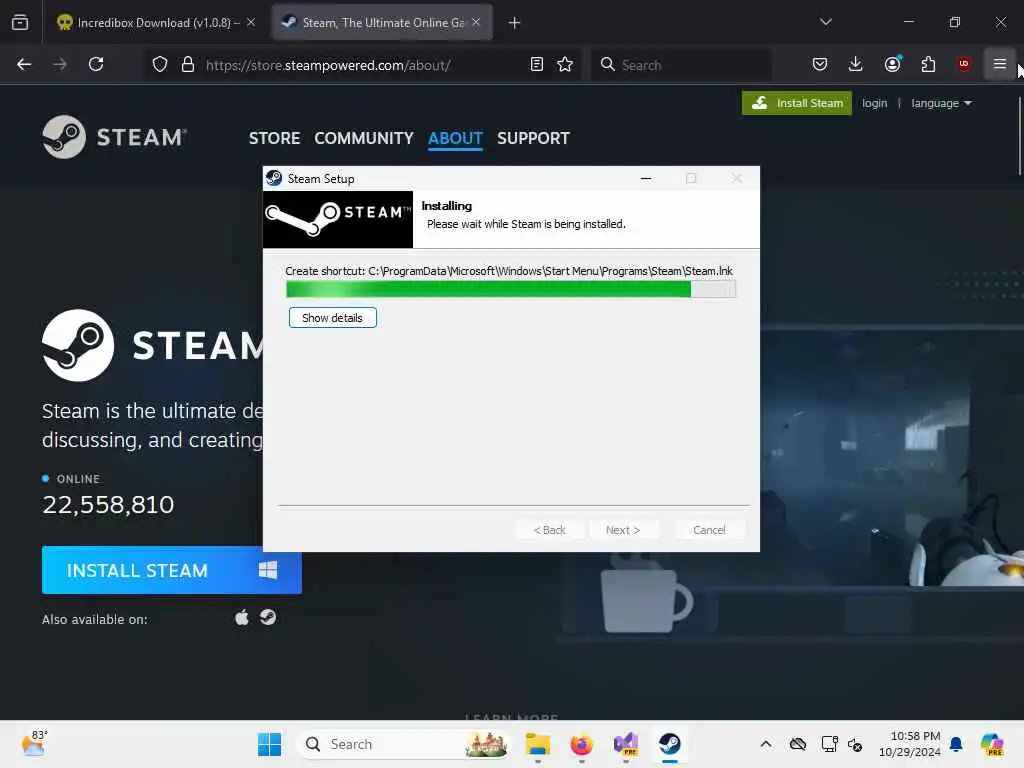Screen dimensions: 1024x768
Task: Open the clock showing 10:58 PM
Action: (x=909, y=744)
